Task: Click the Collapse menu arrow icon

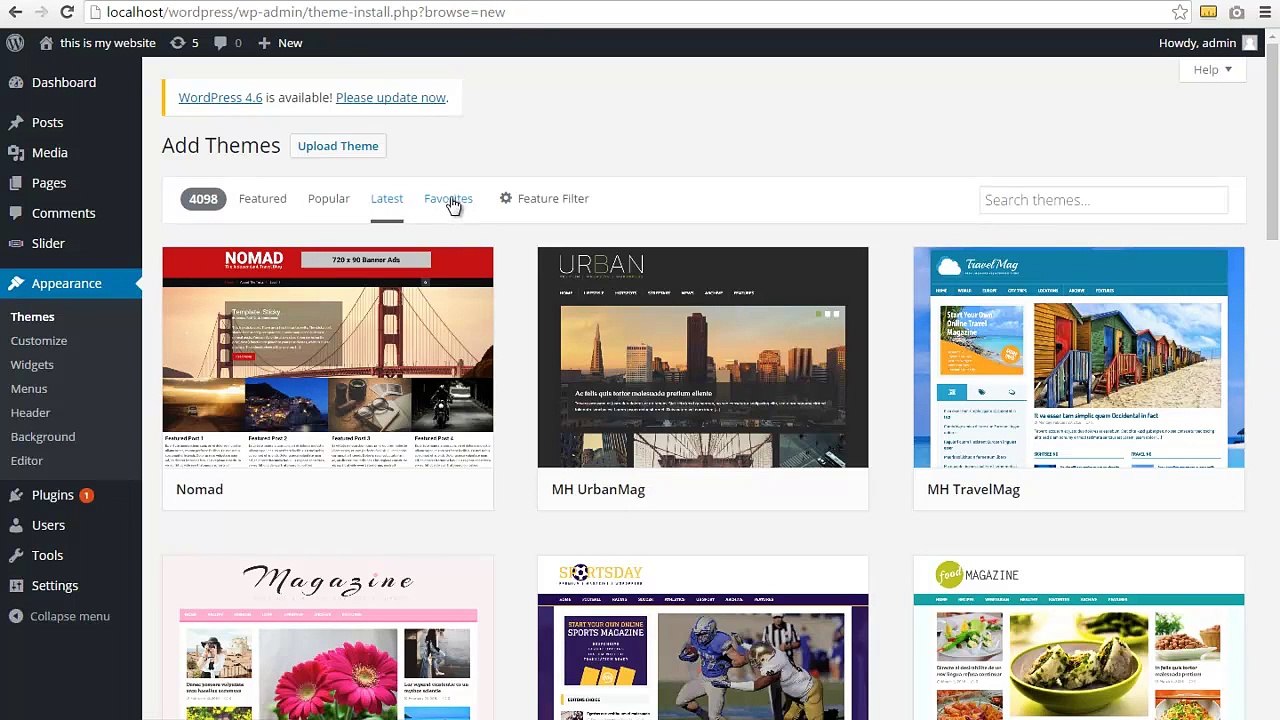Action: (x=16, y=616)
